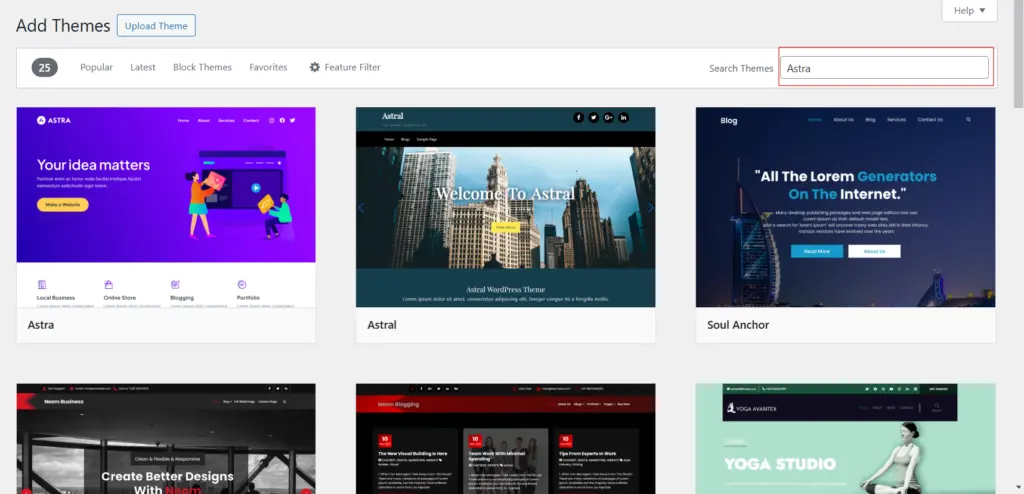1024x494 pixels.
Task: Select the Astra theme thumbnail
Action: (x=166, y=207)
